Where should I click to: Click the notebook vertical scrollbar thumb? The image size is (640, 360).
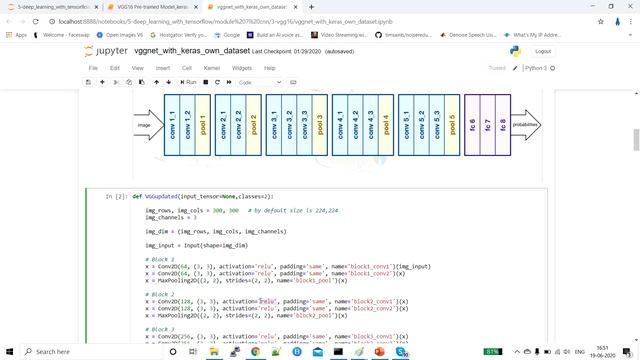click(x=636, y=140)
